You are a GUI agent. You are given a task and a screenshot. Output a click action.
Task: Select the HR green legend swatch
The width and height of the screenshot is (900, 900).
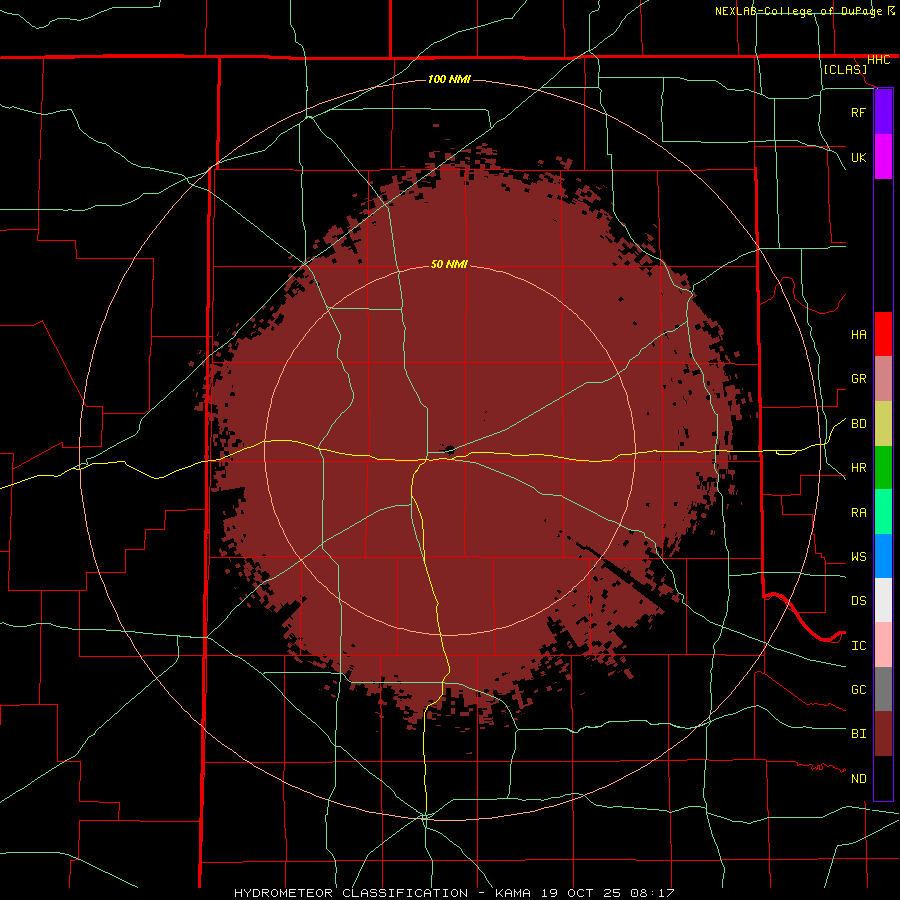883,468
